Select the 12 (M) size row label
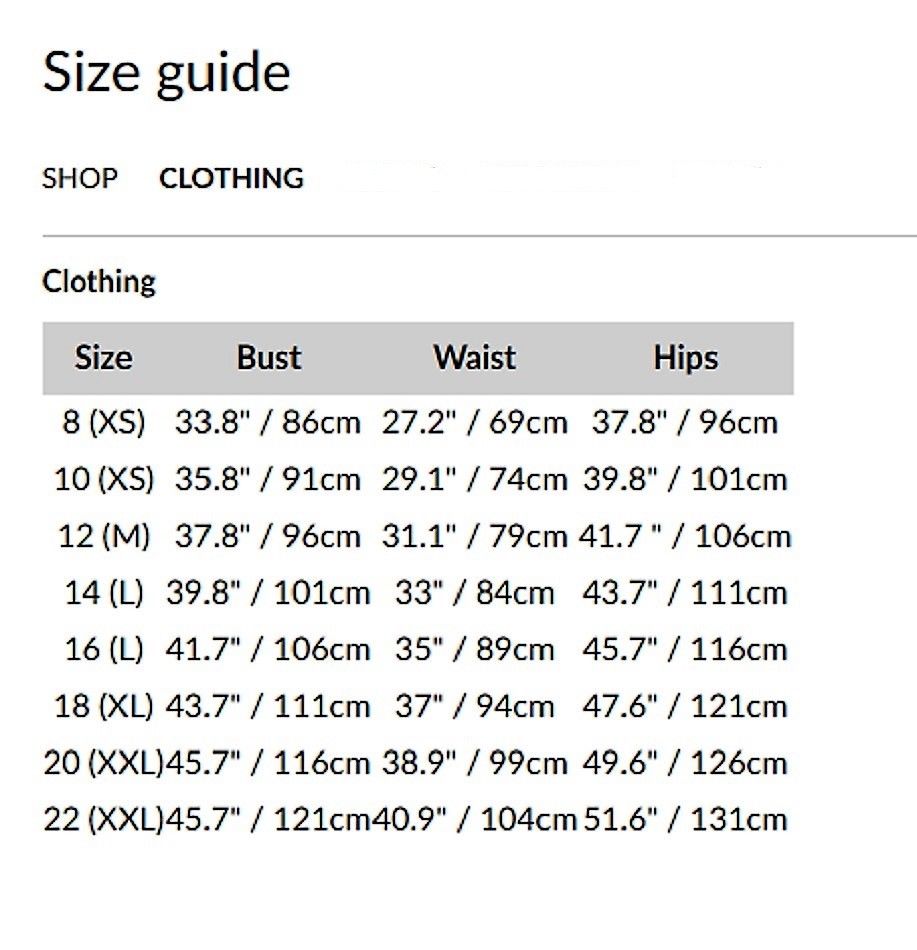917x950 pixels. point(103,537)
